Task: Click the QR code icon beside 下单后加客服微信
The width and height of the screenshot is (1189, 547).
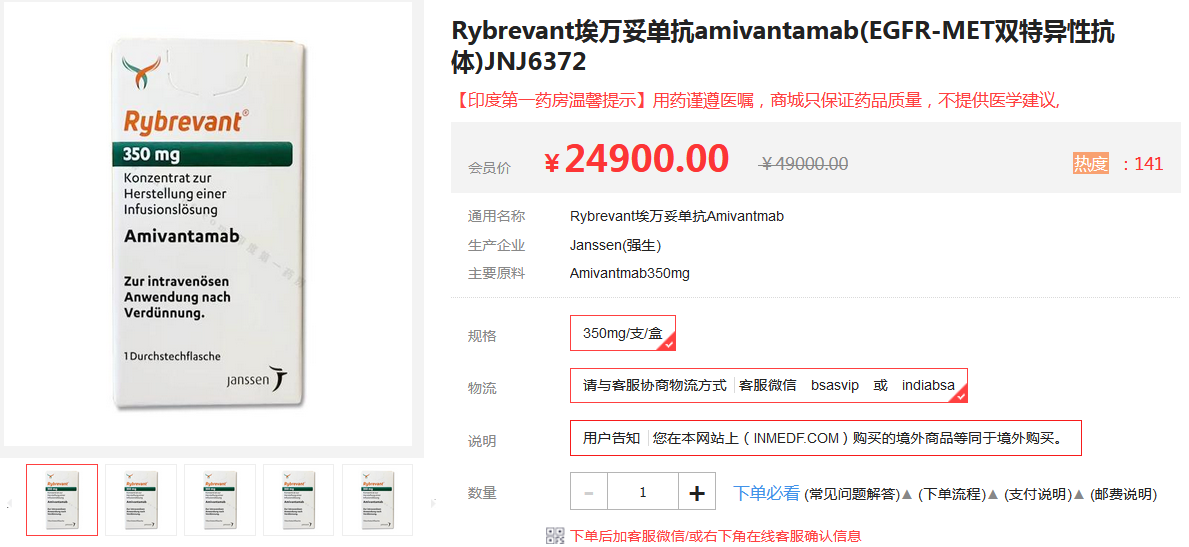Action: coord(555,536)
